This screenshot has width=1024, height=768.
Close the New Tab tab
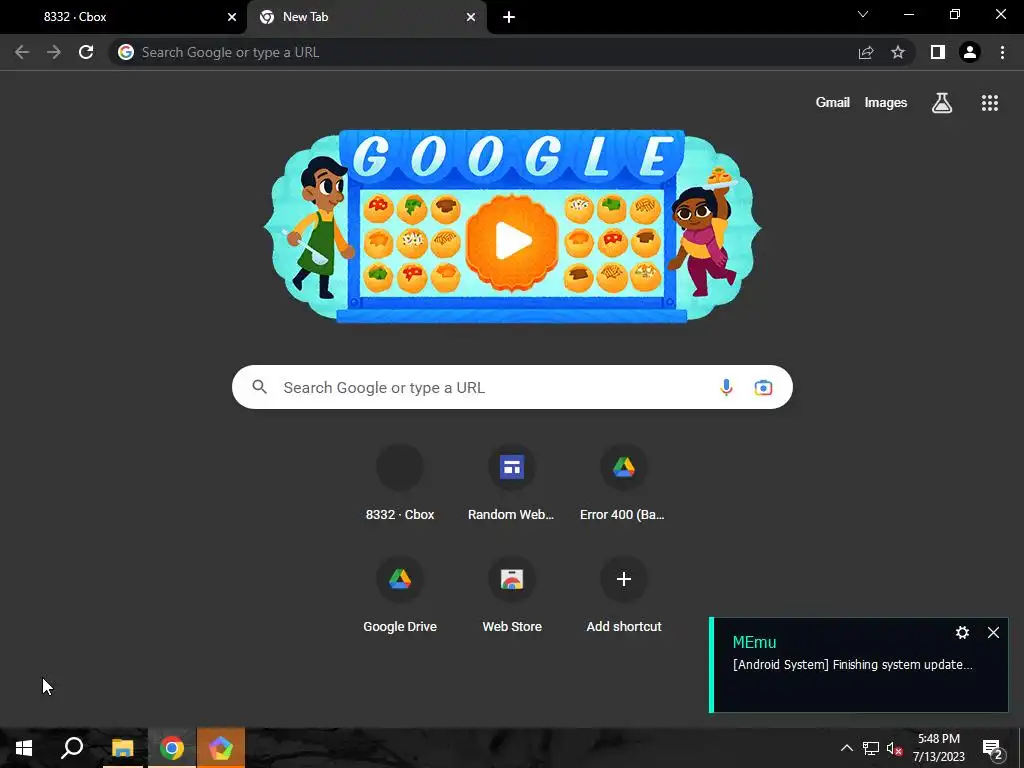click(471, 17)
